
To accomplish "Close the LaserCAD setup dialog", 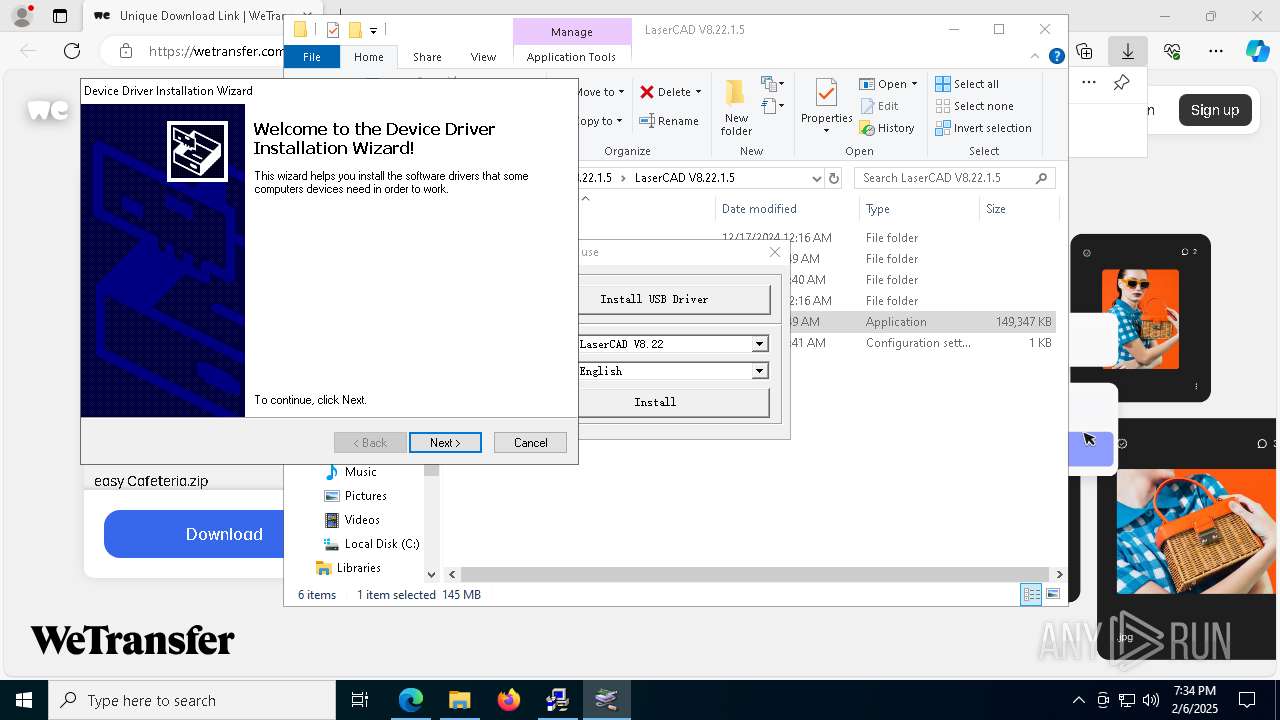I will tap(775, 252).
